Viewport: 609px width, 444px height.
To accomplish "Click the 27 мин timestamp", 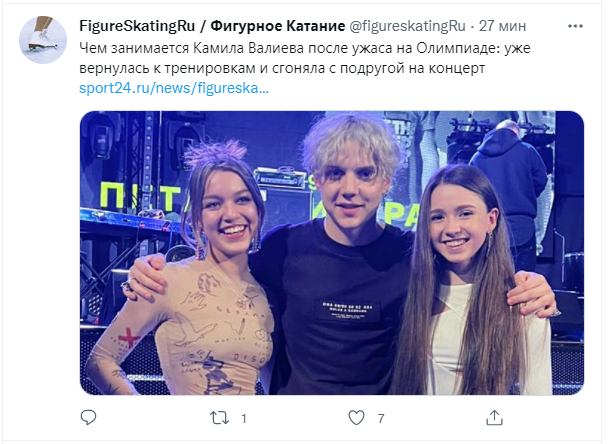I will (502, 26).
